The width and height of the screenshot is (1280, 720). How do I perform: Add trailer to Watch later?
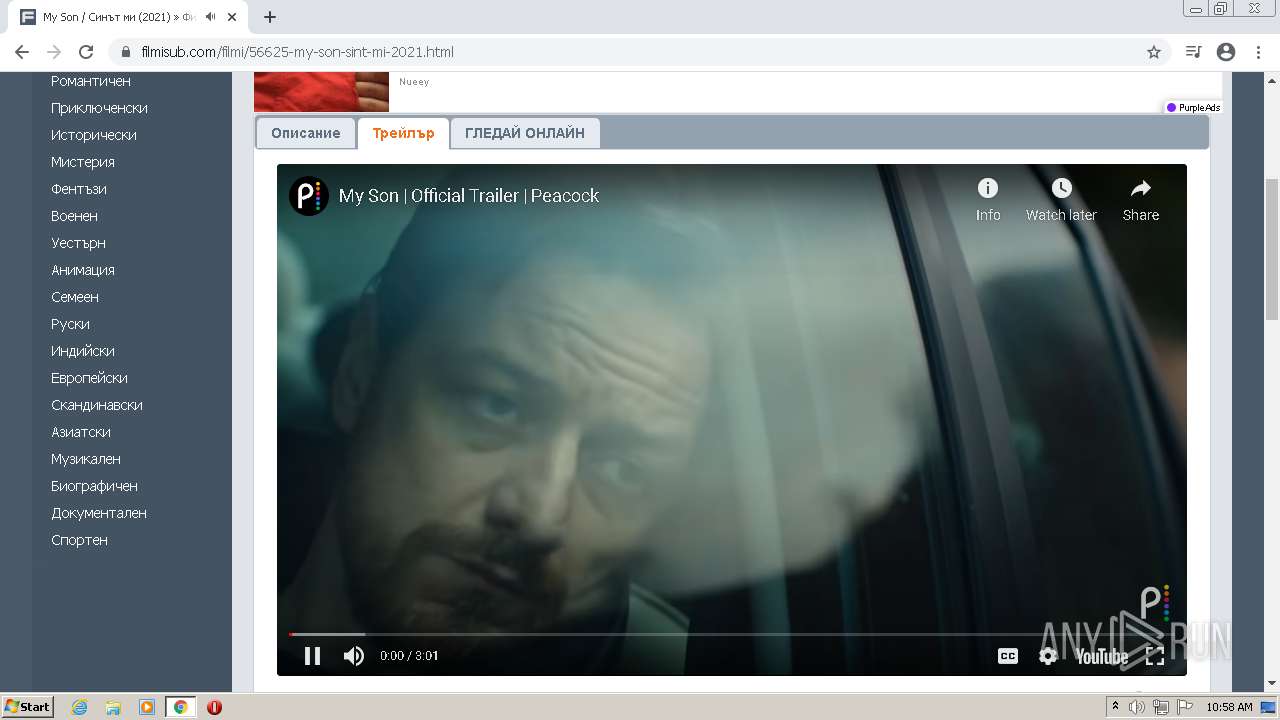(x=1061, y=200)
